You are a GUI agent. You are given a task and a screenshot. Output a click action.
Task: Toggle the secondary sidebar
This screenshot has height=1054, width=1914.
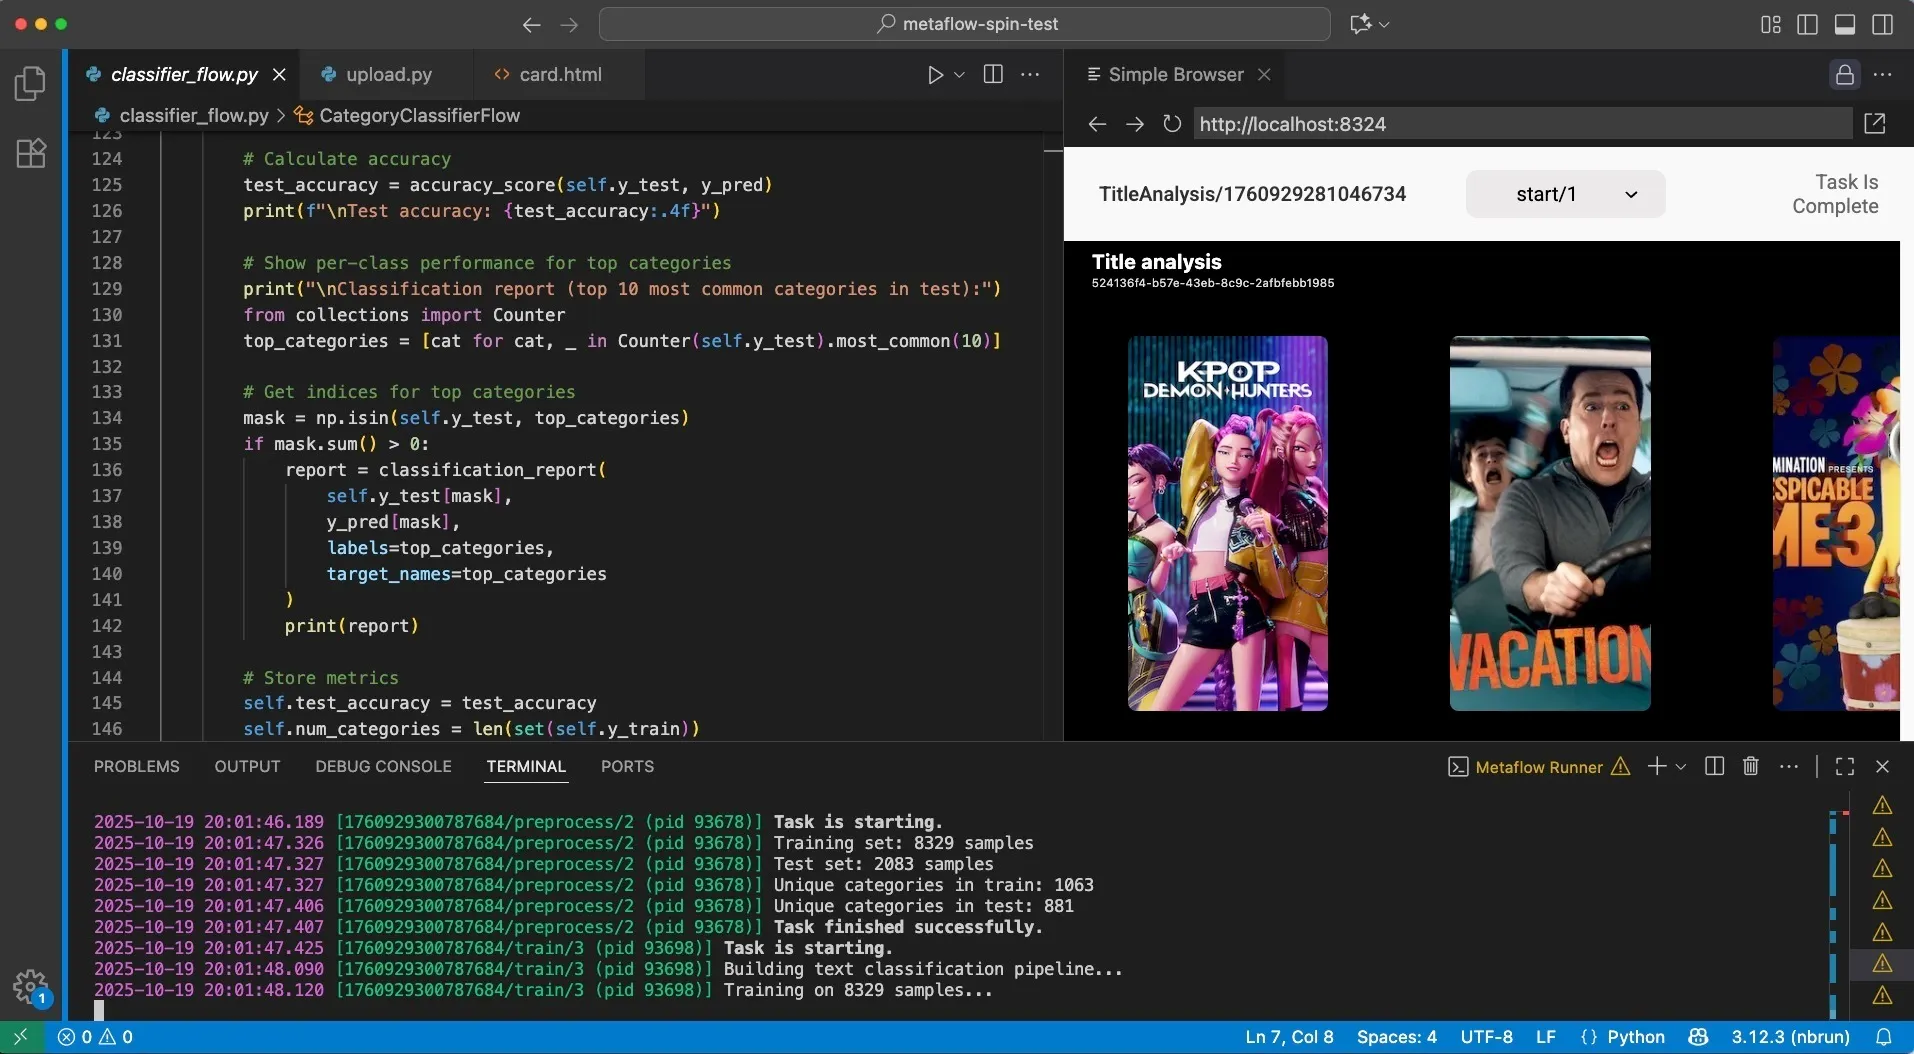tap(1884, 24)
